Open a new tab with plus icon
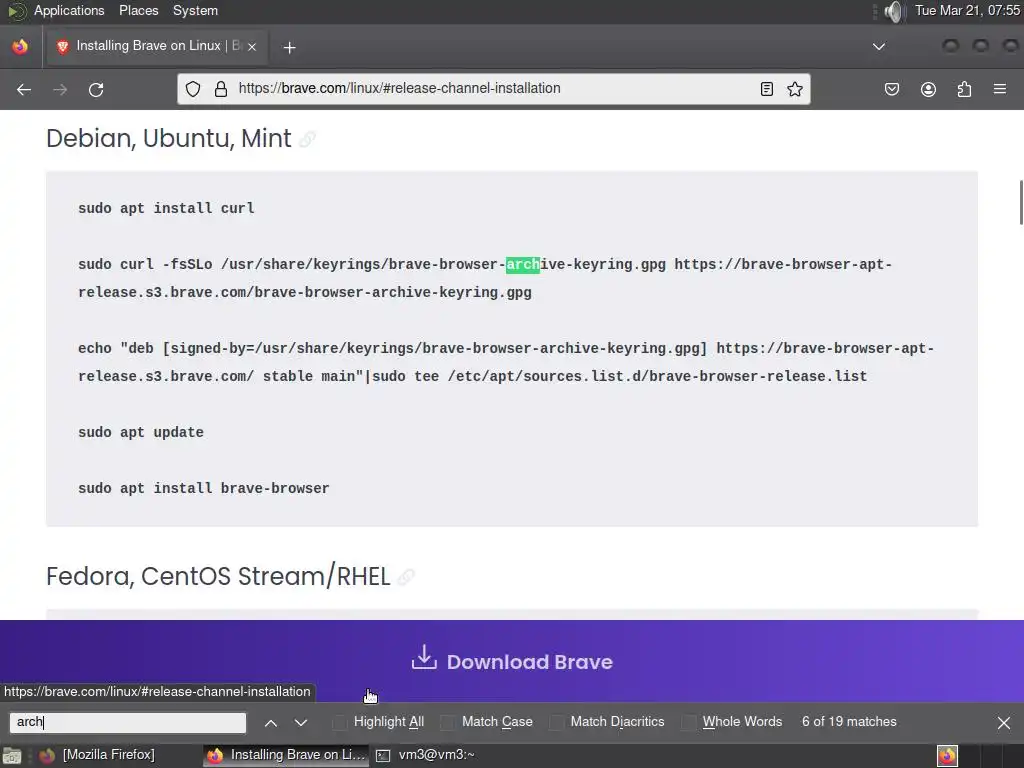Viewport: 1024px width, 768px height. [289, 47]
